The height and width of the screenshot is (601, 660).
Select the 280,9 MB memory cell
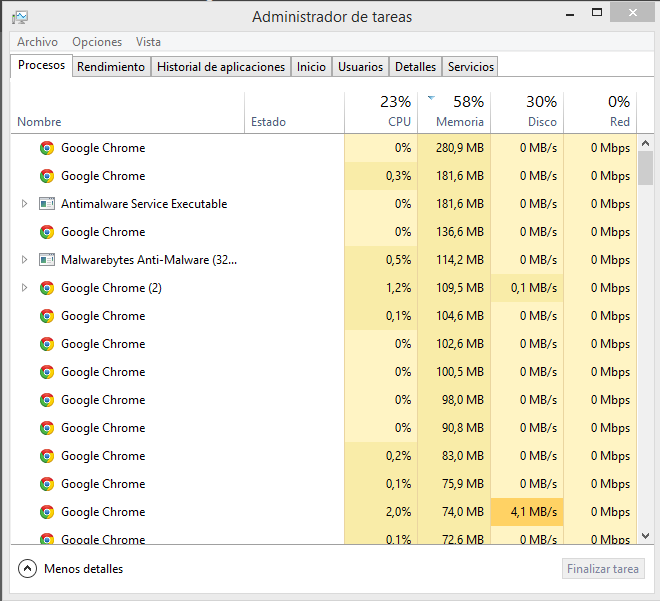(454, 148)
